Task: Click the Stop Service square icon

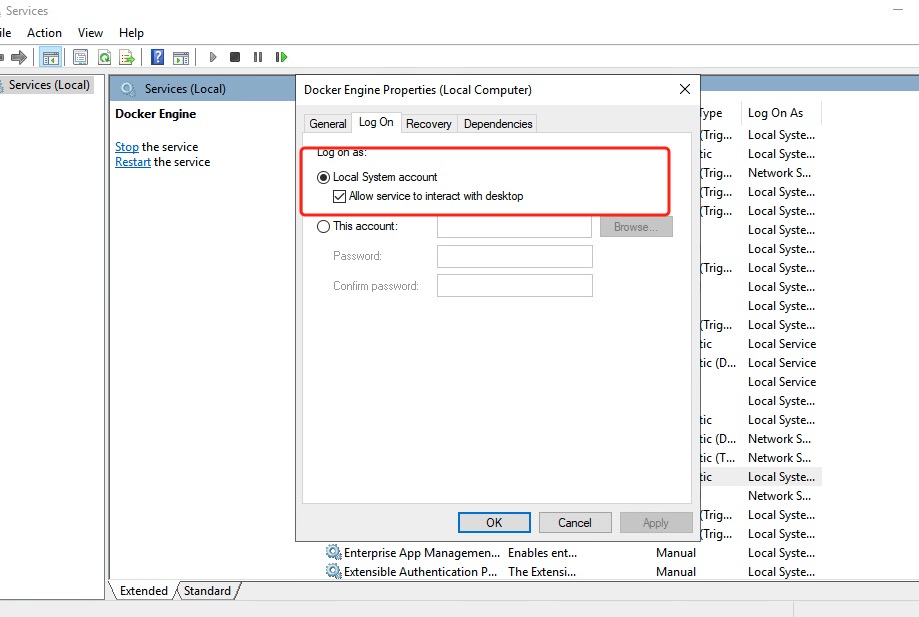Action: coord(235,57)
